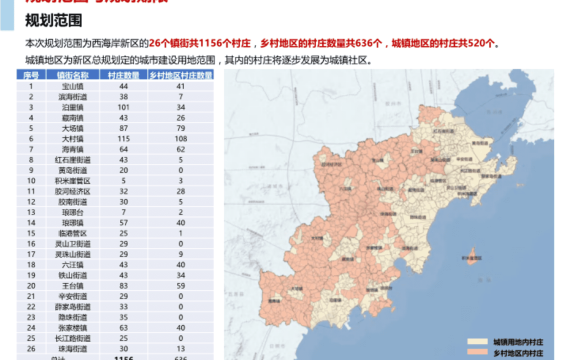
Task: Click the 黄岛街道 table cell
Action: tap(73, 170)
